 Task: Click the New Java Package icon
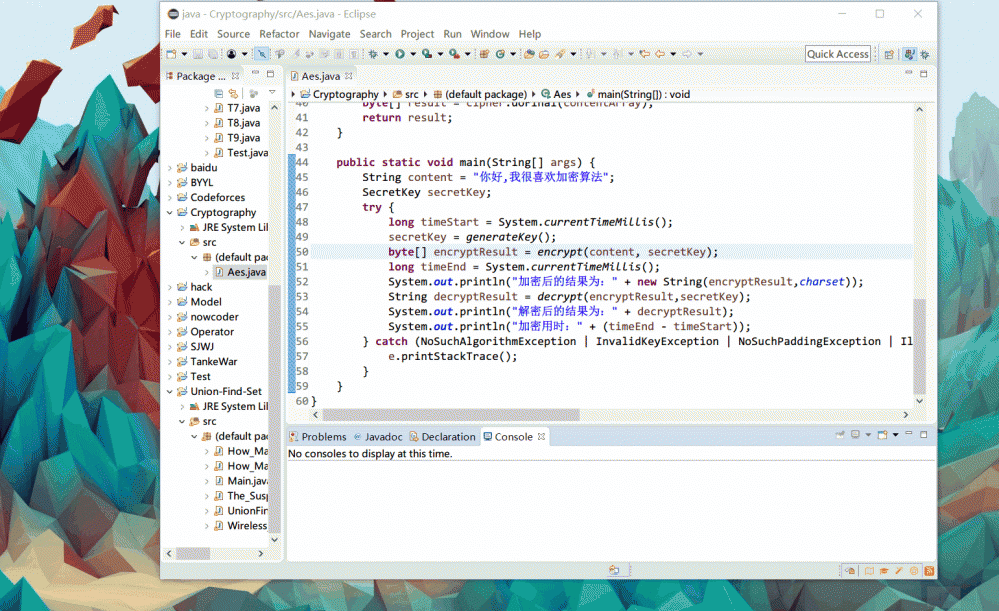tap(484, 54)
